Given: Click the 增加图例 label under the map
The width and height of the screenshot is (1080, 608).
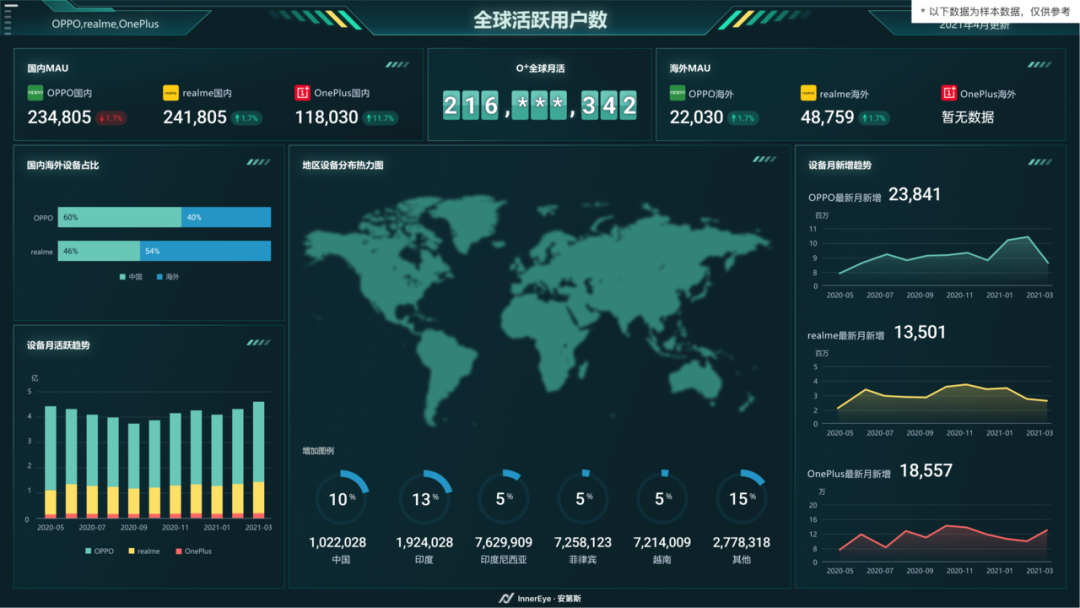Looking at the screenshot, I should (318, 451).
